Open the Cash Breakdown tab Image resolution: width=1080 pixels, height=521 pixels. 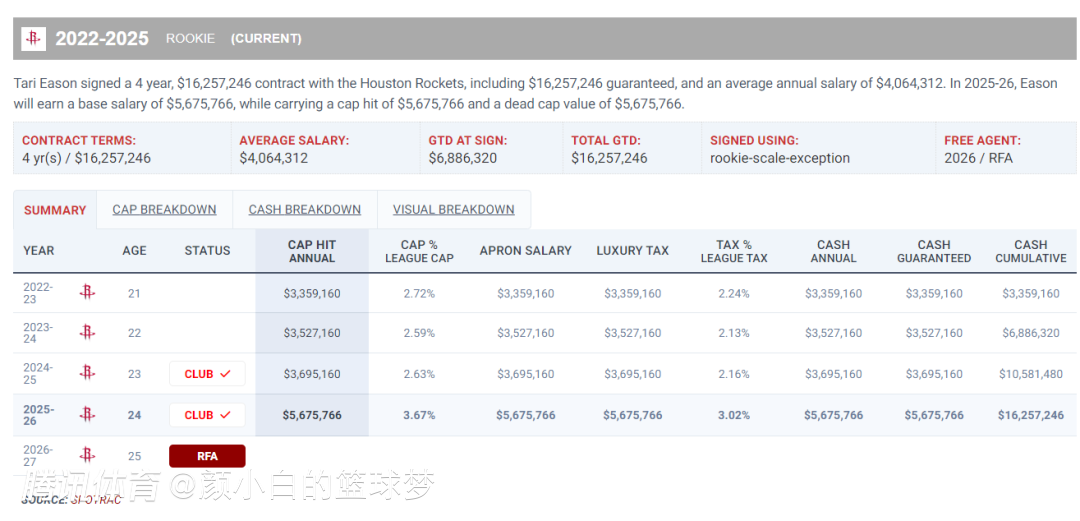[x=304, y=210]
